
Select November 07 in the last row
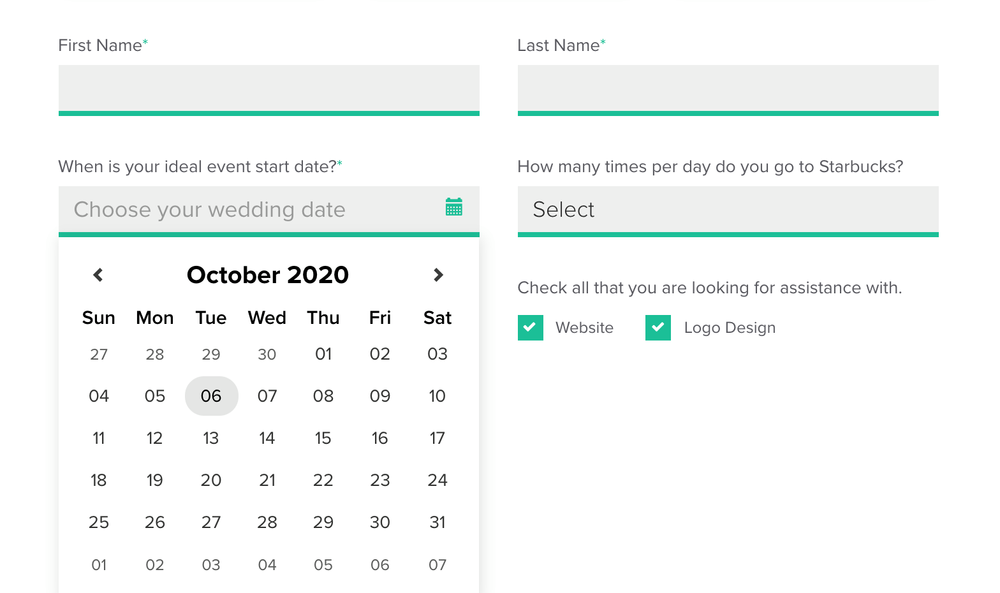[x=437, y=565]
